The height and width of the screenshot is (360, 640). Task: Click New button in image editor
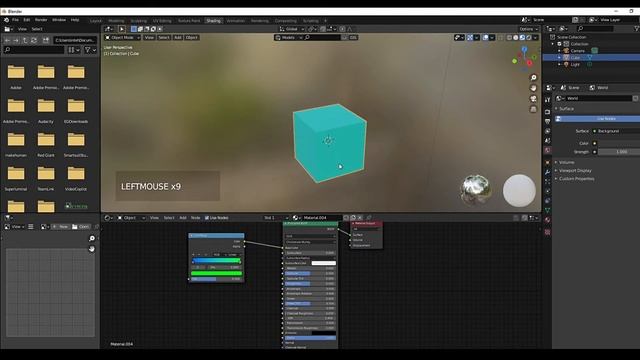coord(60,226)
